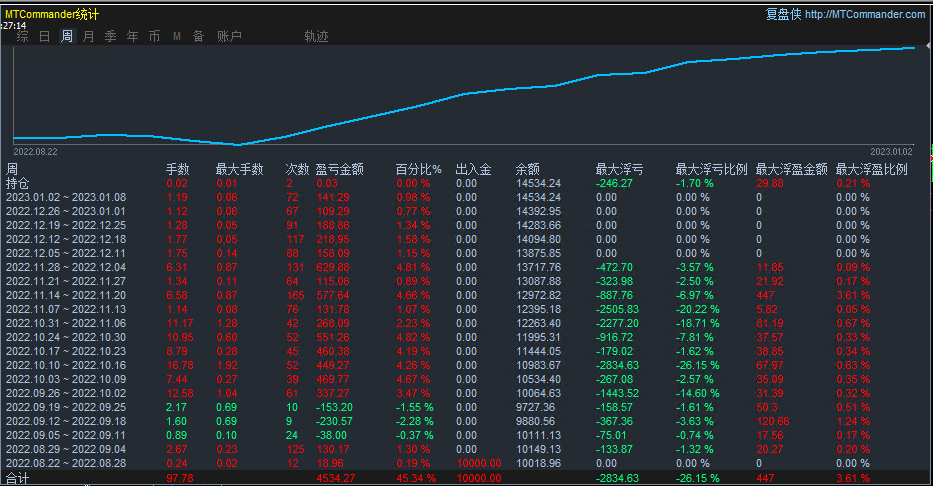Click the chart start date 2022.08.22
The height and width of the screenshot is (486, 933).
35,152
